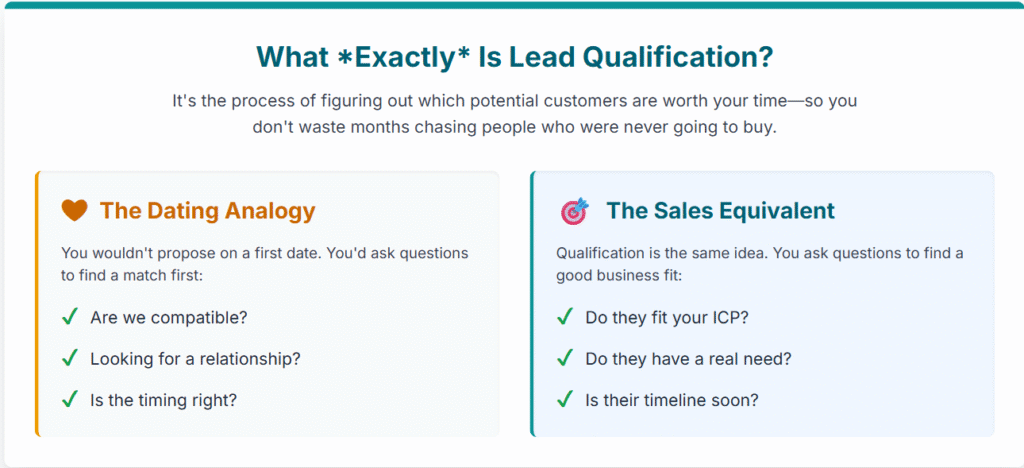Click the target bullseye icon

click(x=575, y=211)
